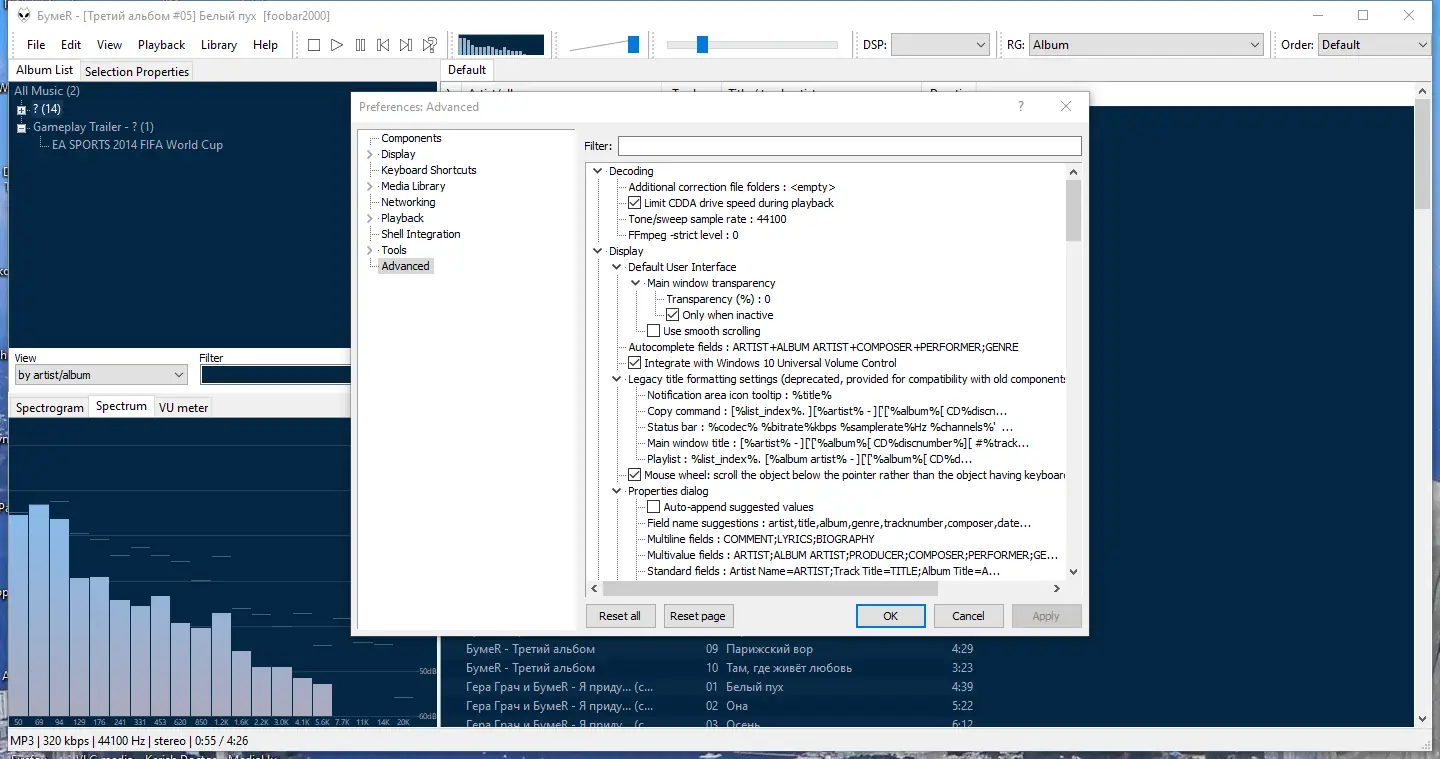
Task: Expand the '? (14)' album list node
Action: pos(21,109)
